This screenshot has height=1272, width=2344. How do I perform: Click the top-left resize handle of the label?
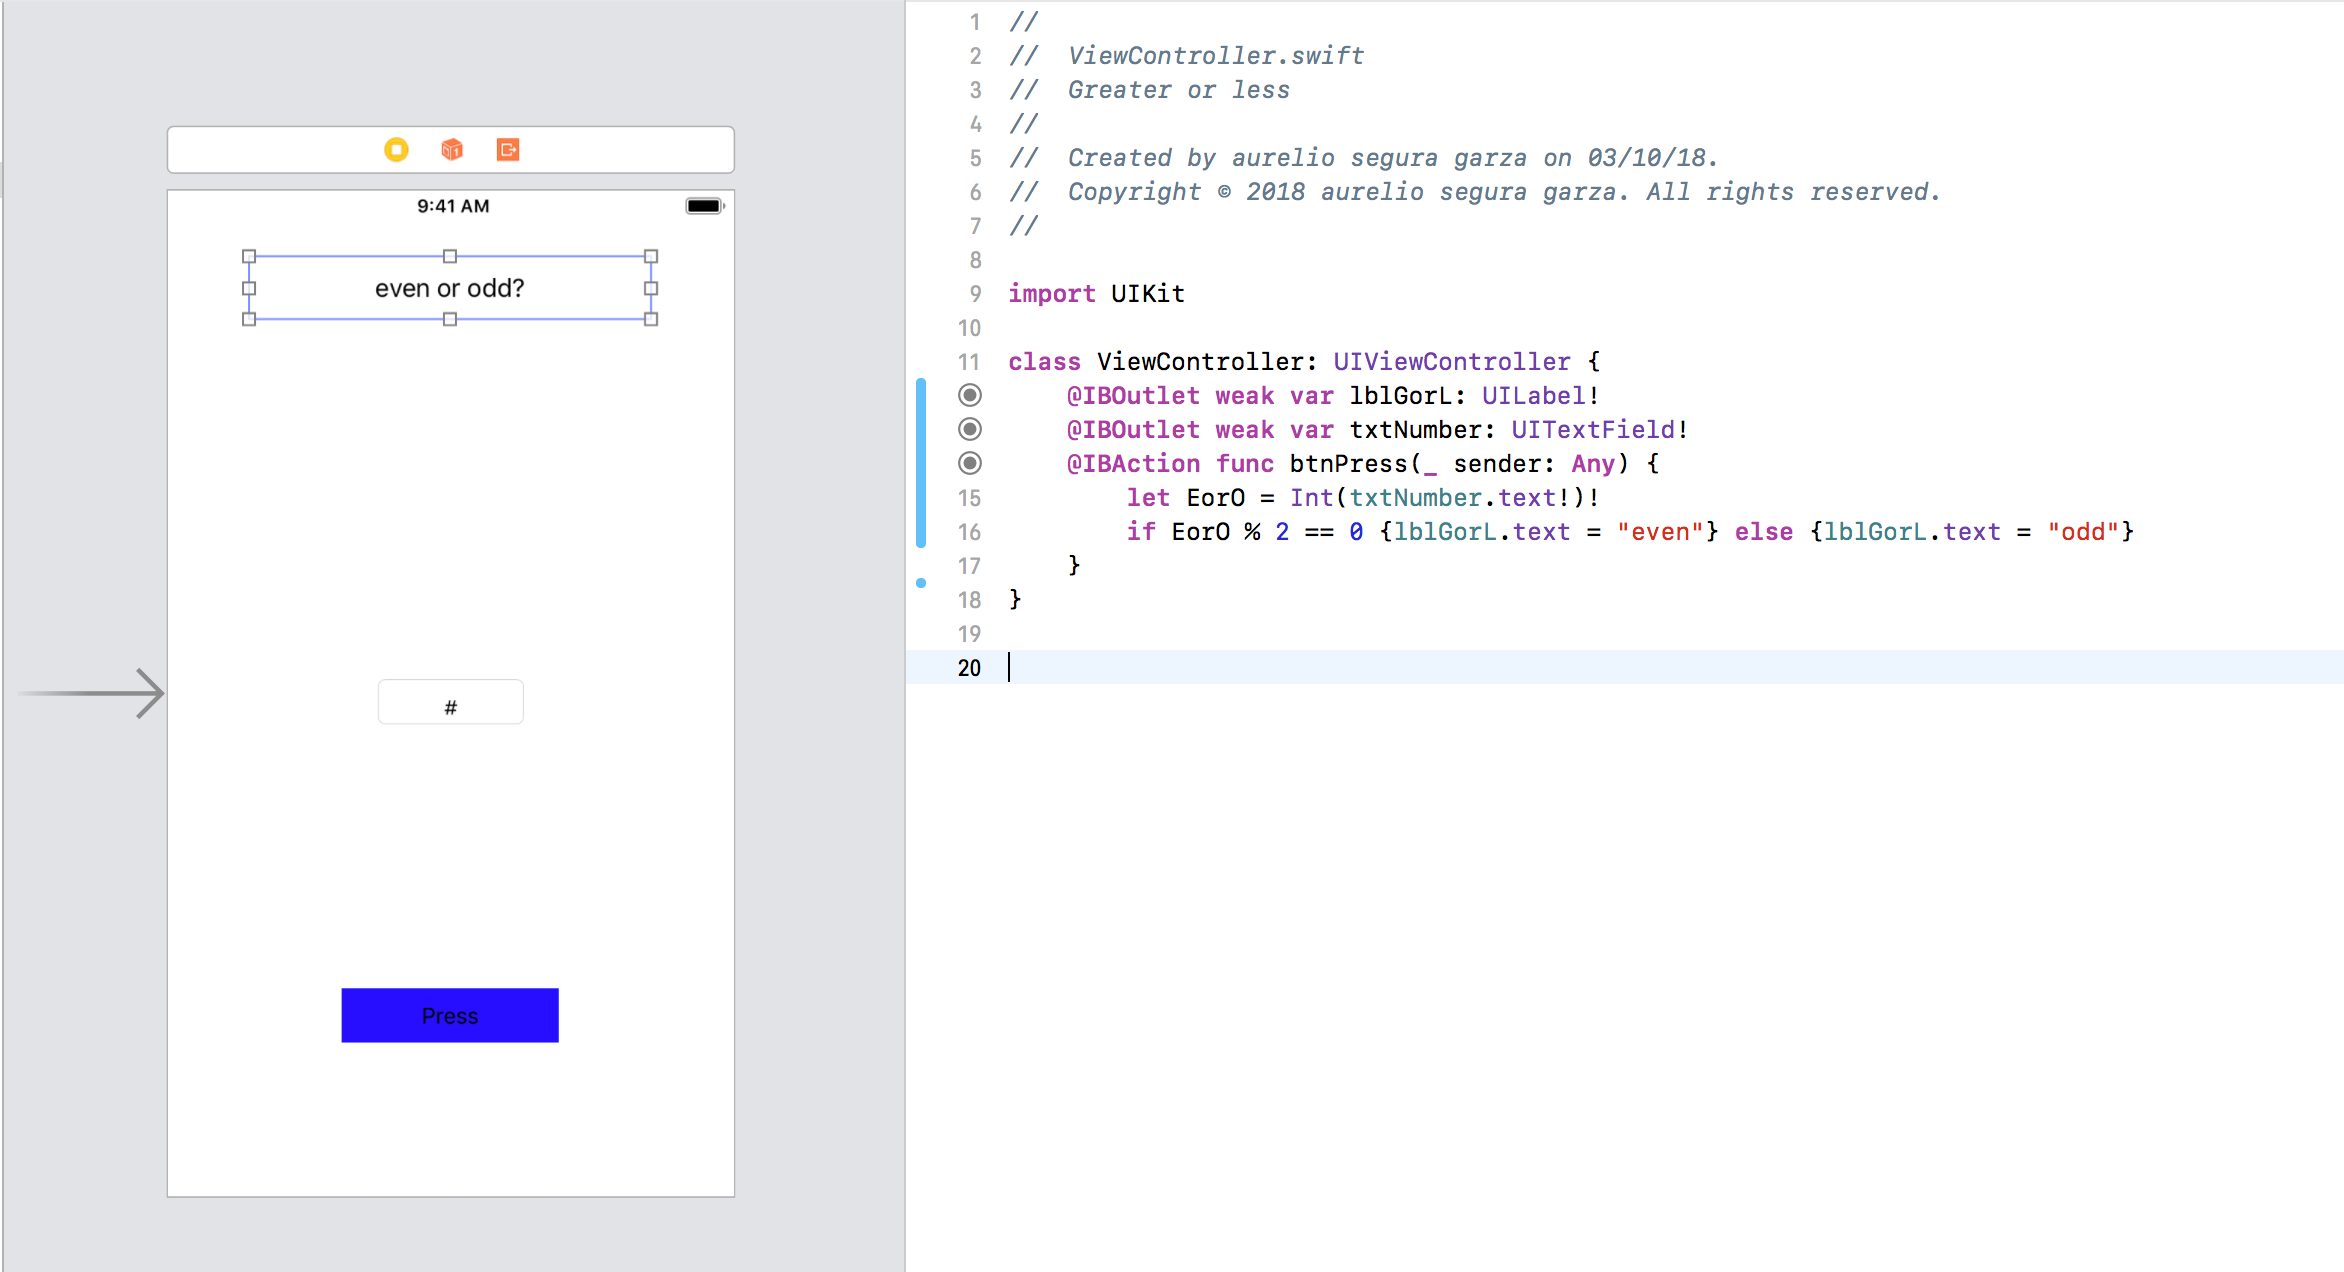coord(249,256)
